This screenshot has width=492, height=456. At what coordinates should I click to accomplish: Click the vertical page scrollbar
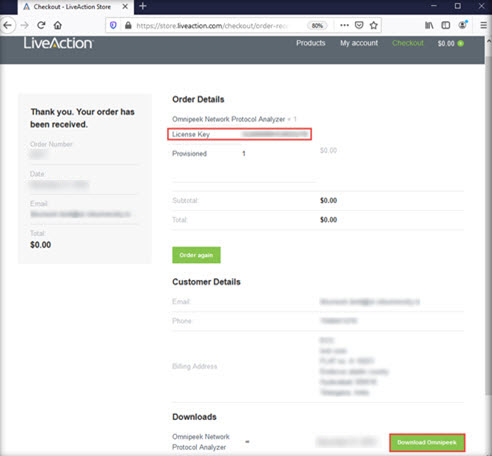[x=488, y=227]
